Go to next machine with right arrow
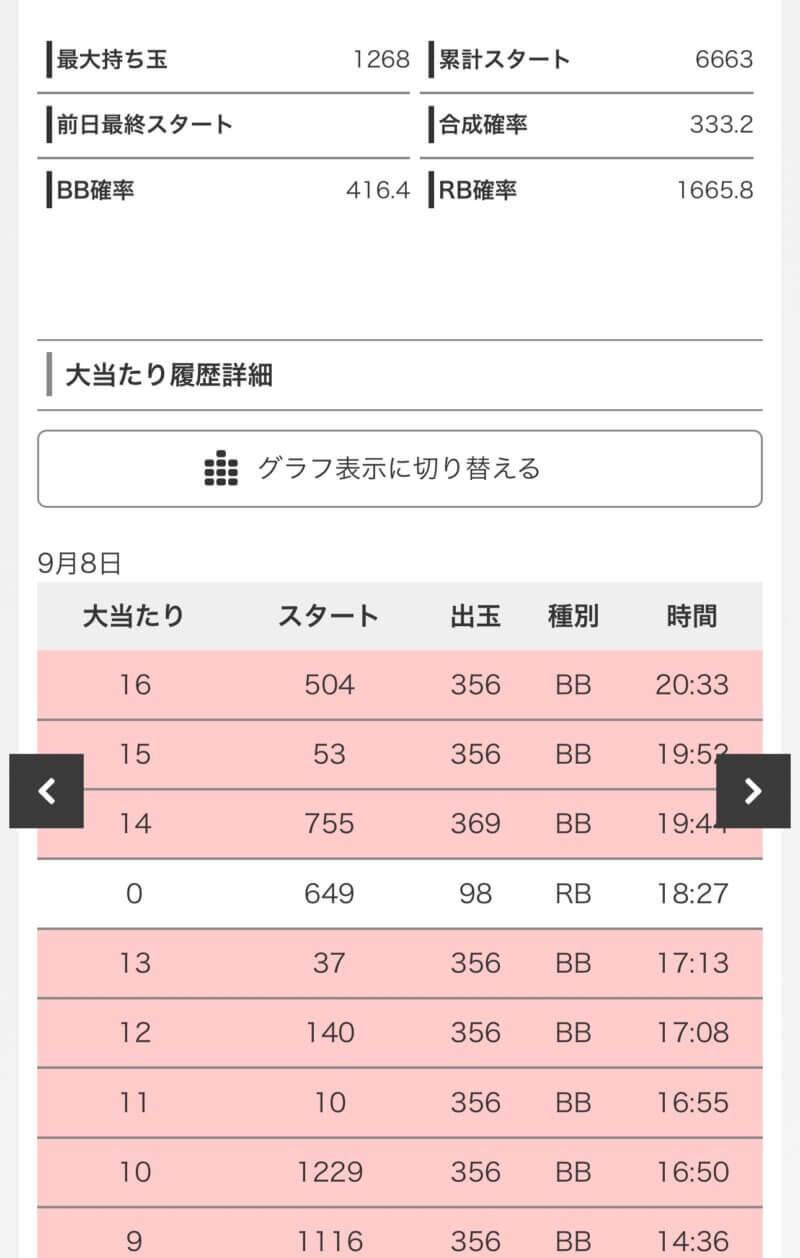Viewport: 800px width, 1258px height. [x=753, y=791]
